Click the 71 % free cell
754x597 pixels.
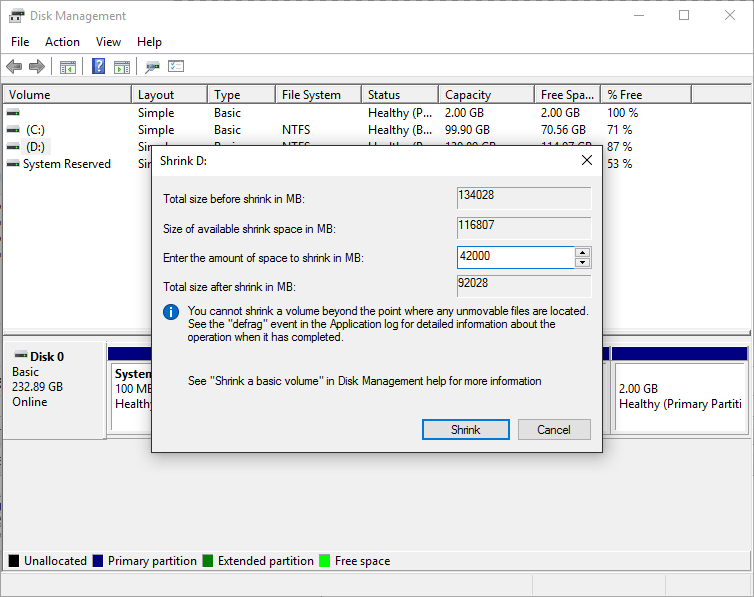pyautogui.click(x=620, y=130)
